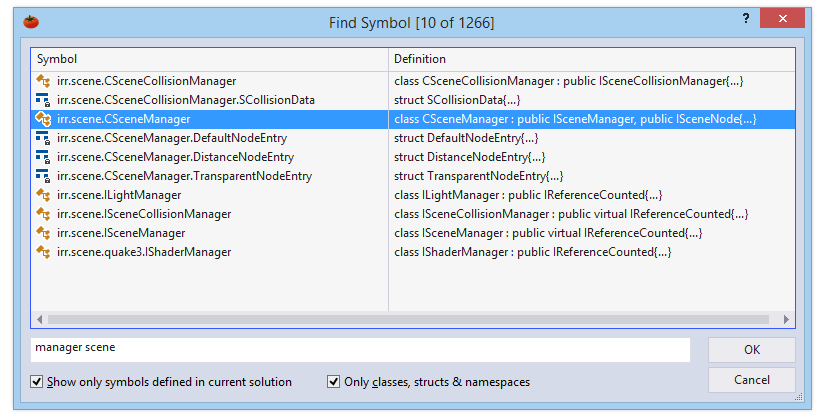Viewport: 822px width, 420px height.
Task: Toggle Only classes, structs & namespaces checkbox
Action: 334,382
